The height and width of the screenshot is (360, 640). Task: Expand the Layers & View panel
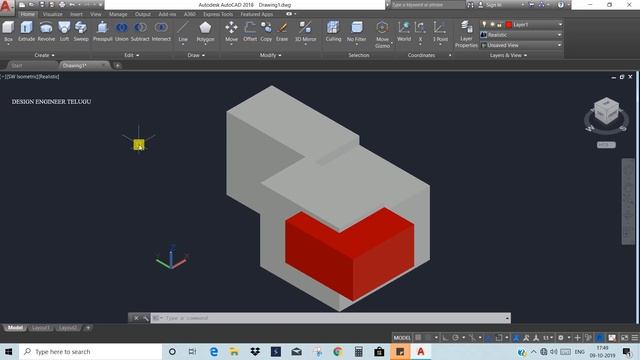pyautogui.click(x=508, y=55)
